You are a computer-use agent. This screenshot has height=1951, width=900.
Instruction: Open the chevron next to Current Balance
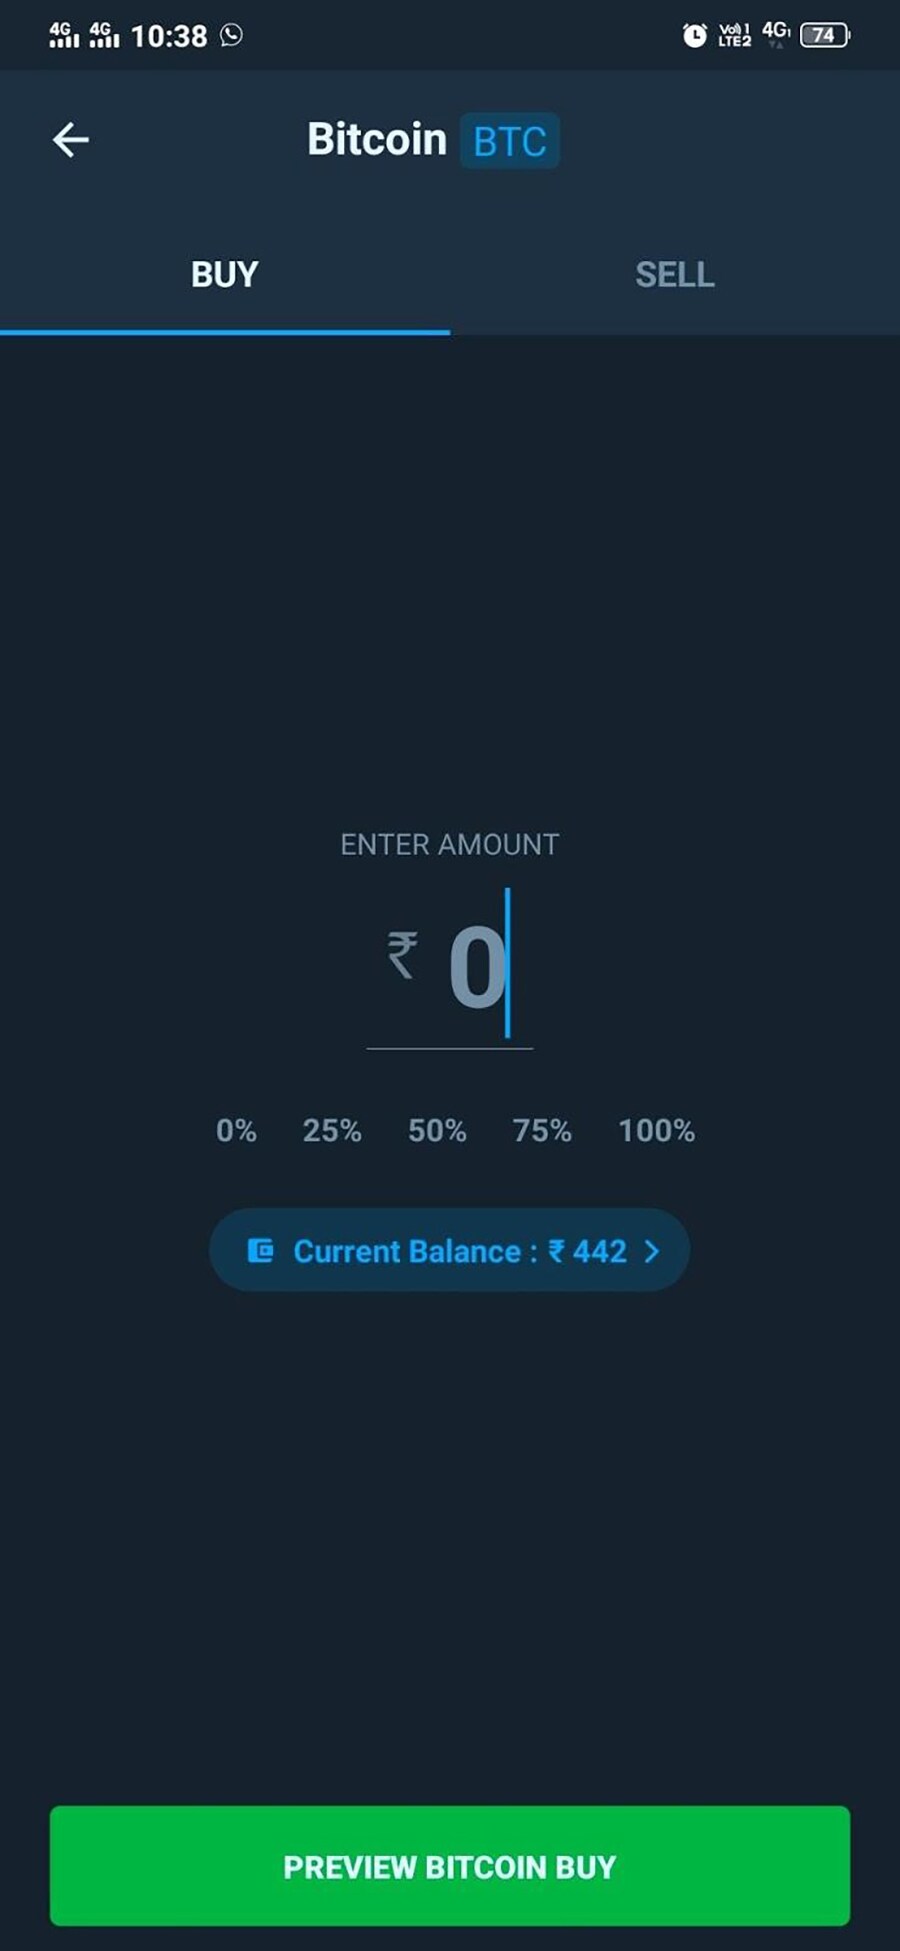[x=652, y=1251]
